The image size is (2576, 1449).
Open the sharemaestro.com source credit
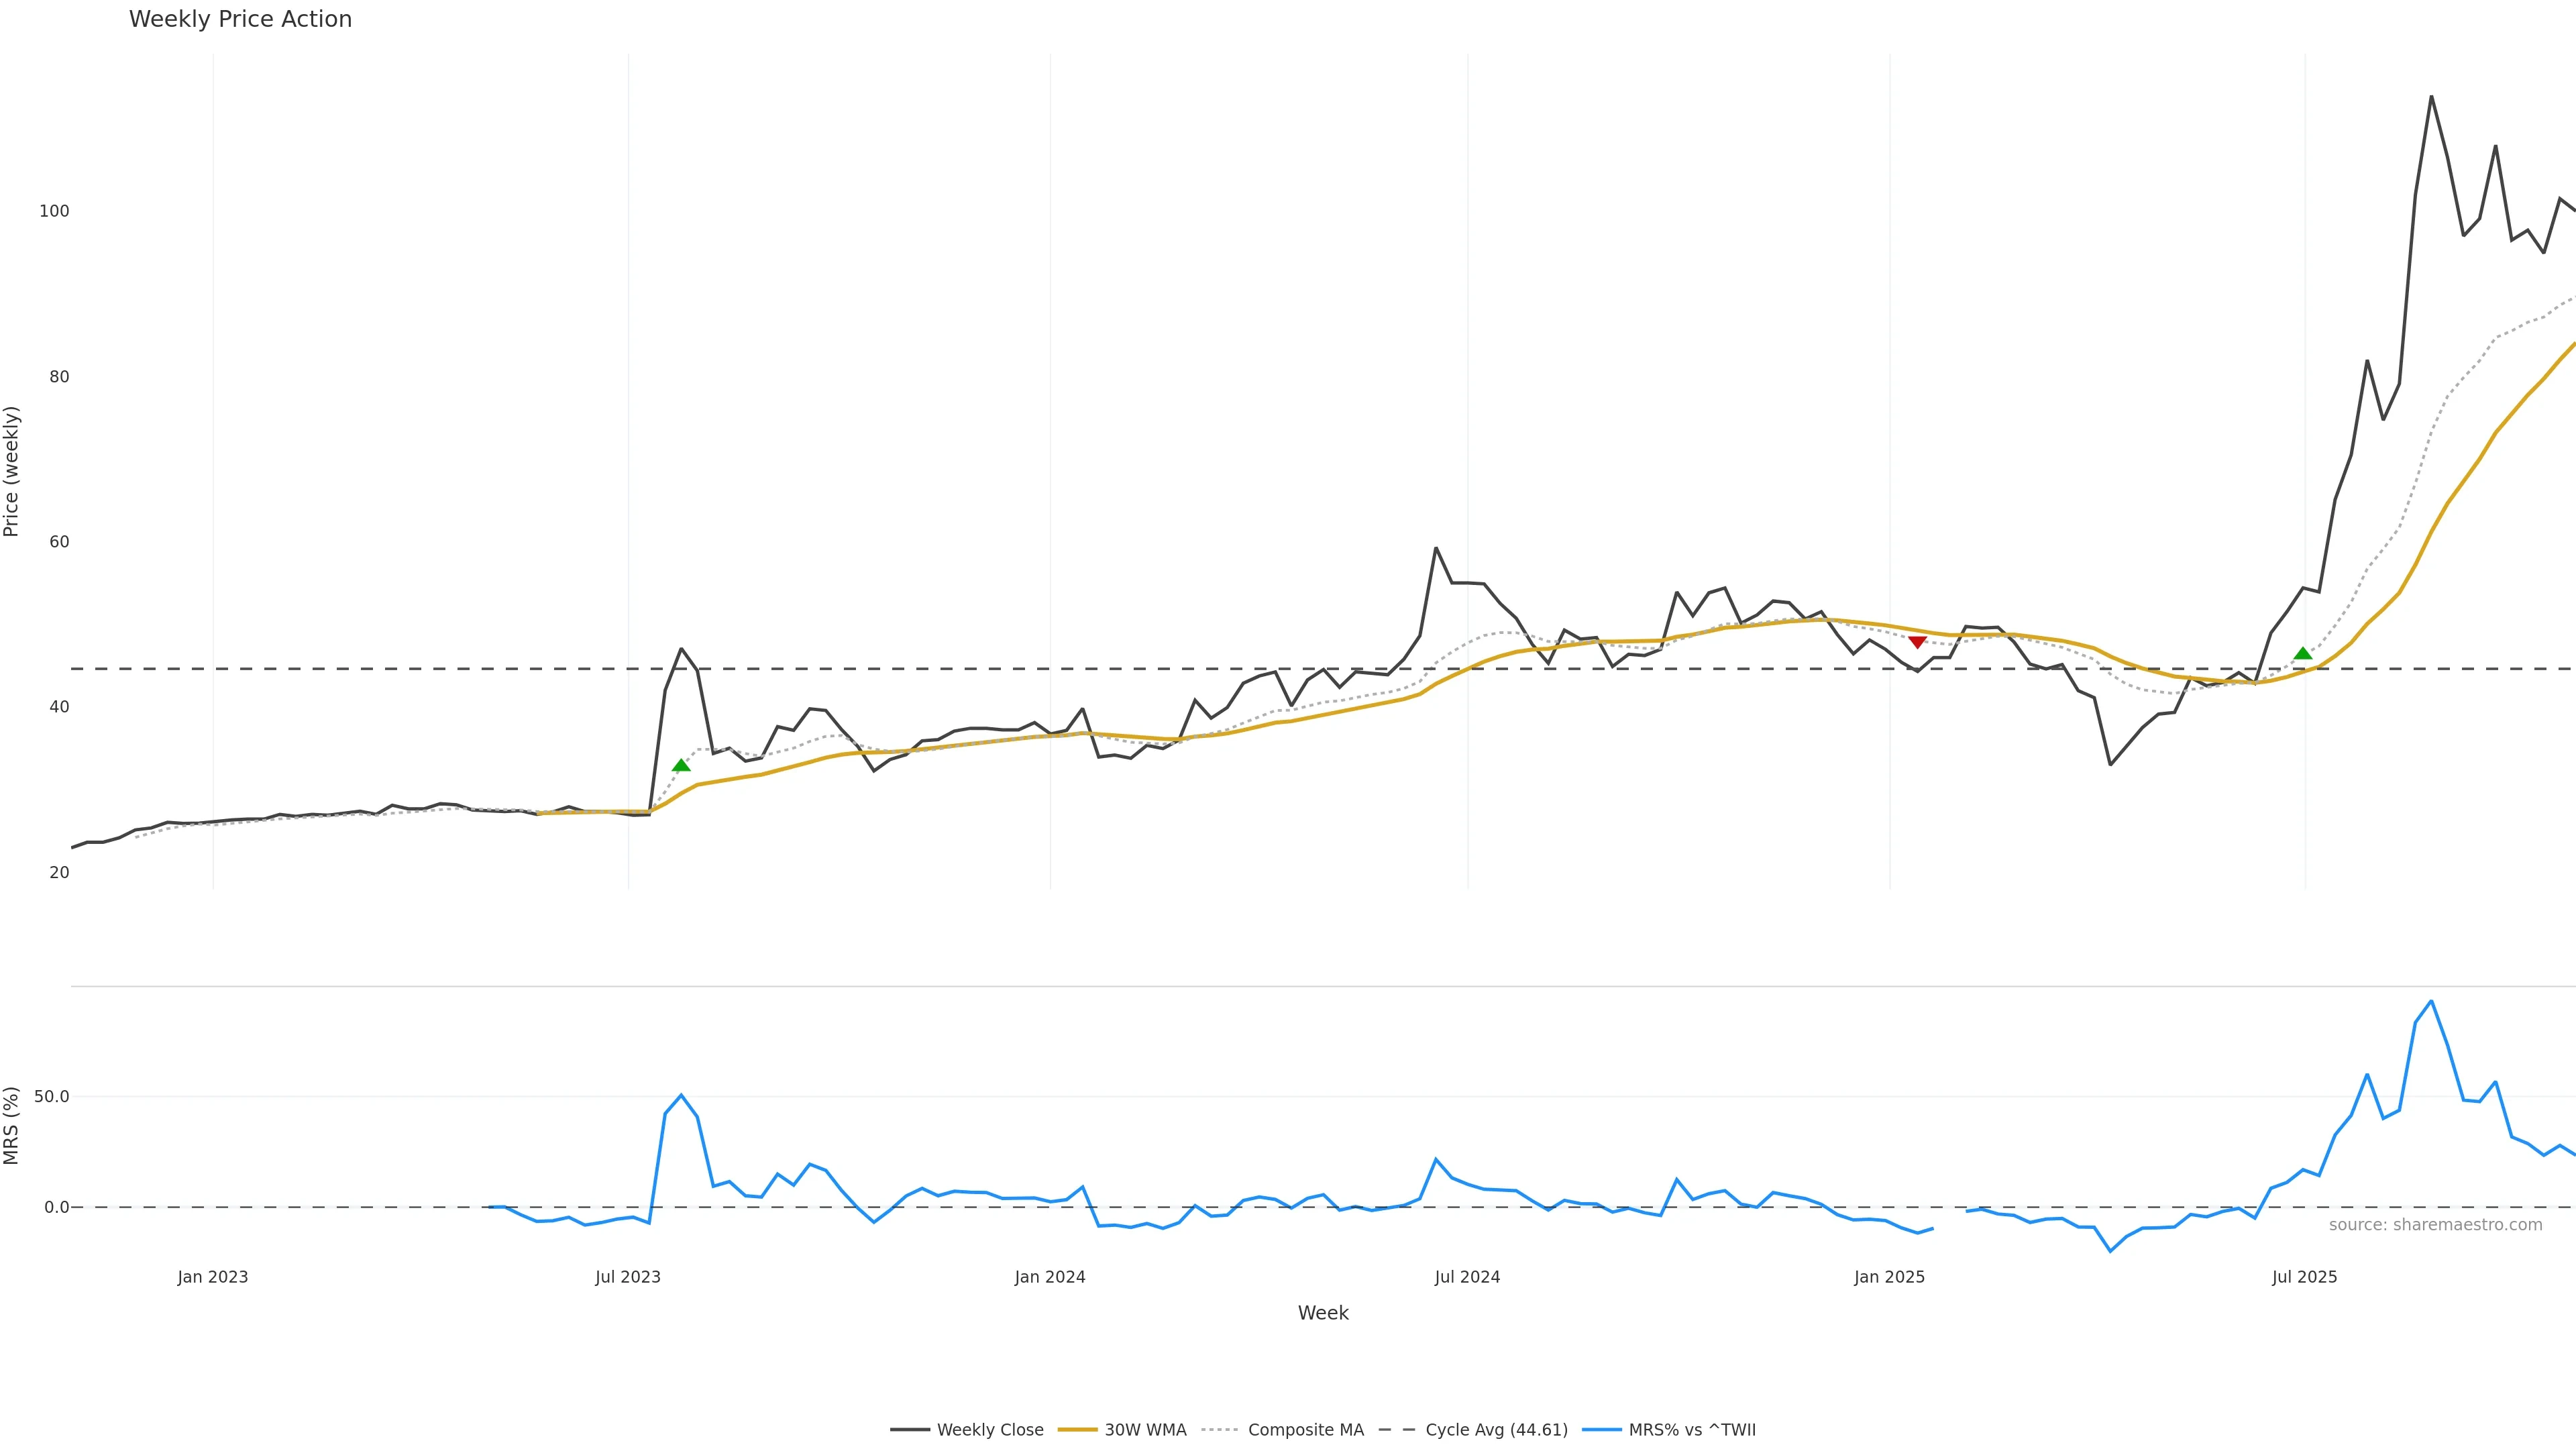tap(2435, 1225)
